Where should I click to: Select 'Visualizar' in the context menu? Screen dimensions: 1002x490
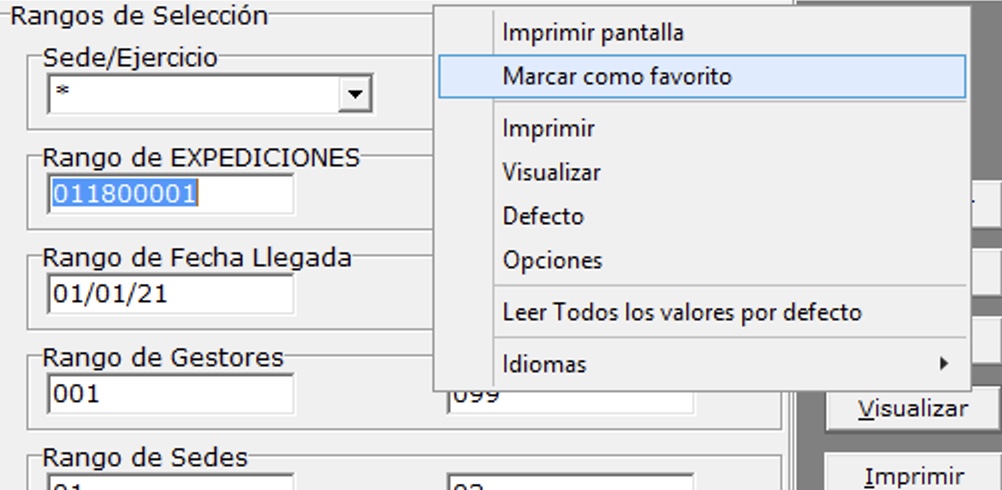(552, 172)
